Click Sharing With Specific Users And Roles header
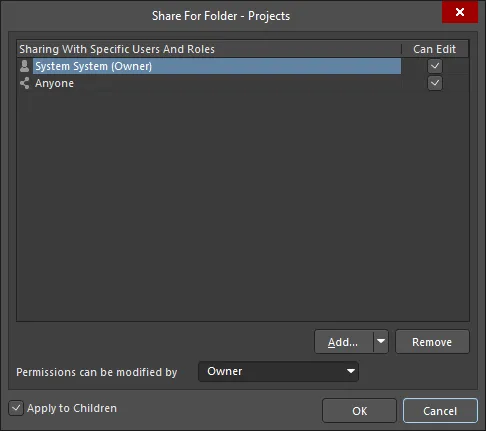 117,49
